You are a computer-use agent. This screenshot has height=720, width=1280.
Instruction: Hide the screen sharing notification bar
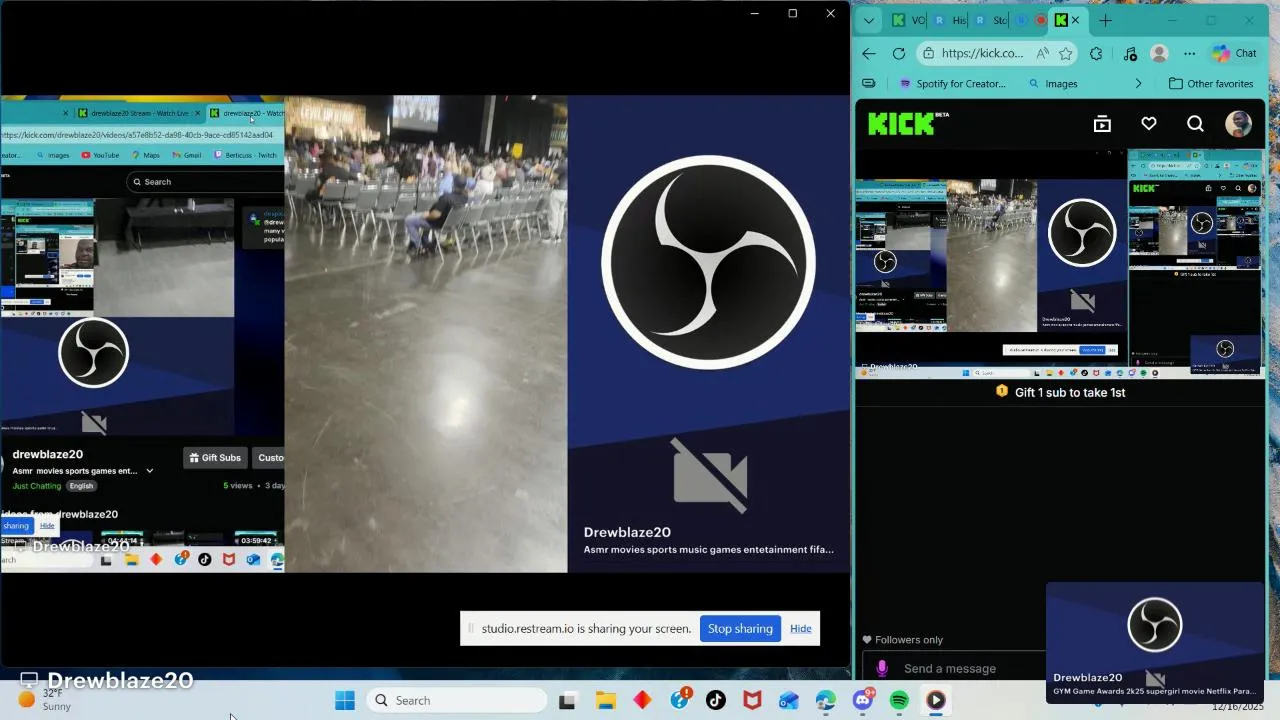(x=800, y=628)
